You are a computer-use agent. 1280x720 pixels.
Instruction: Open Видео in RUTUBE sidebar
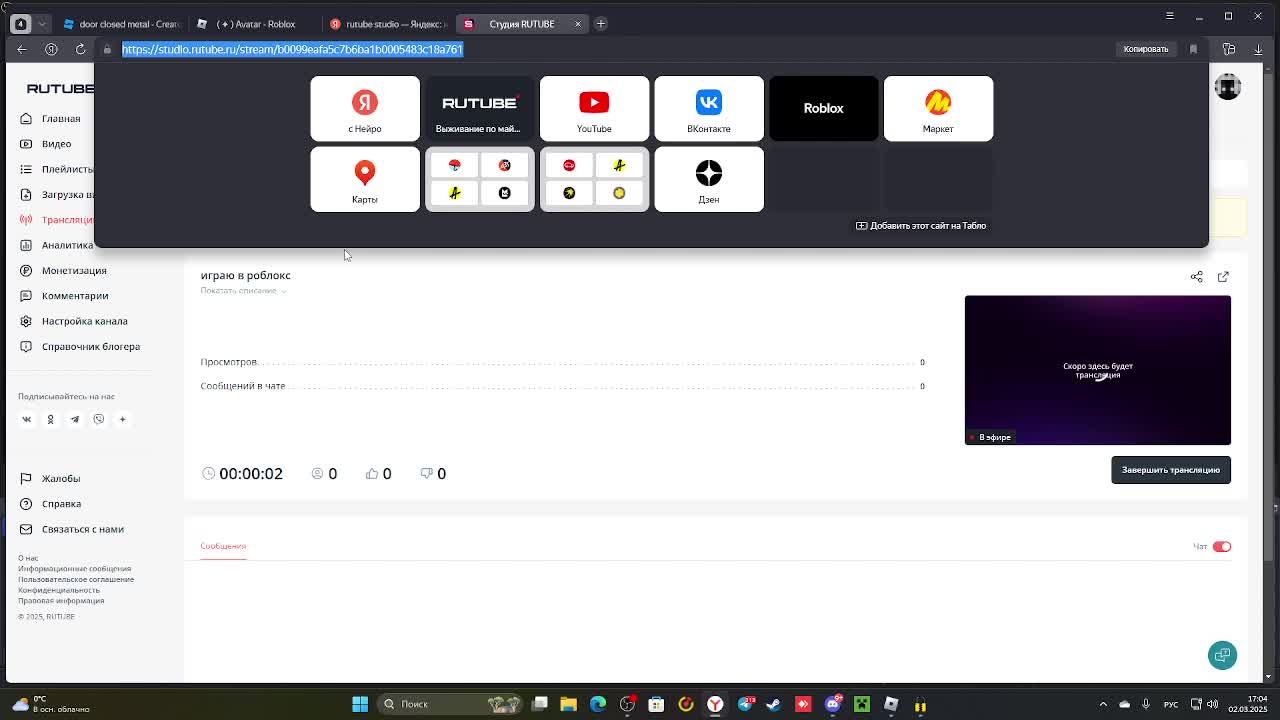pos(56,144)
